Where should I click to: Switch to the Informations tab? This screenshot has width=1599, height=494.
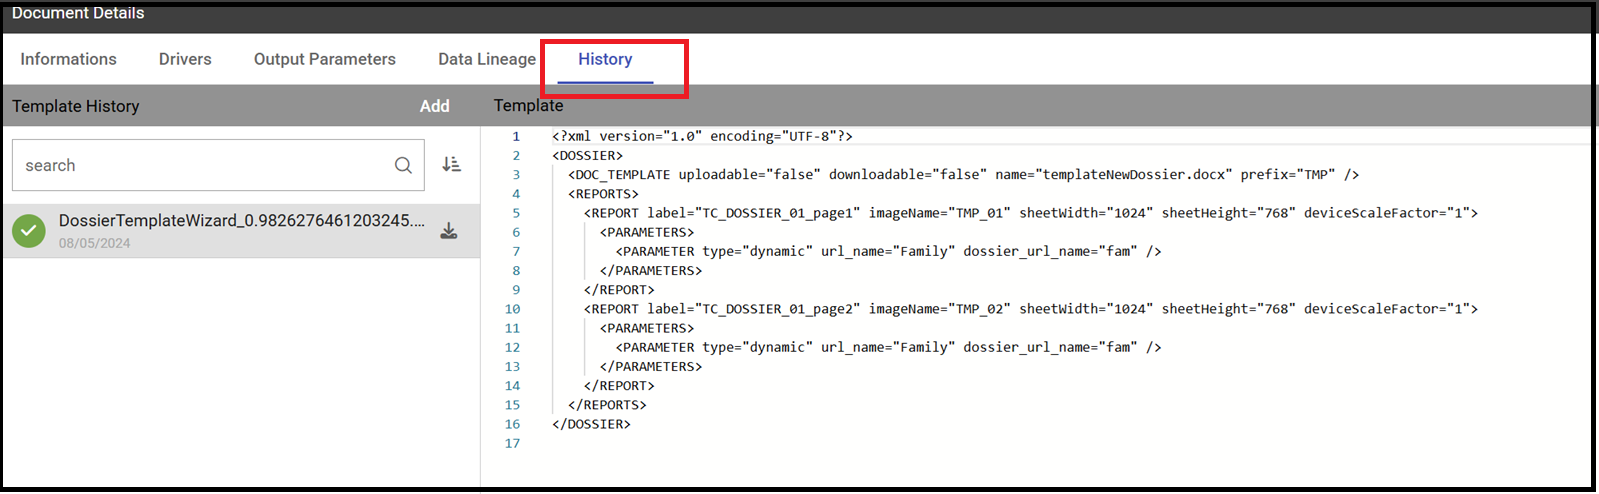pos(68,59)
